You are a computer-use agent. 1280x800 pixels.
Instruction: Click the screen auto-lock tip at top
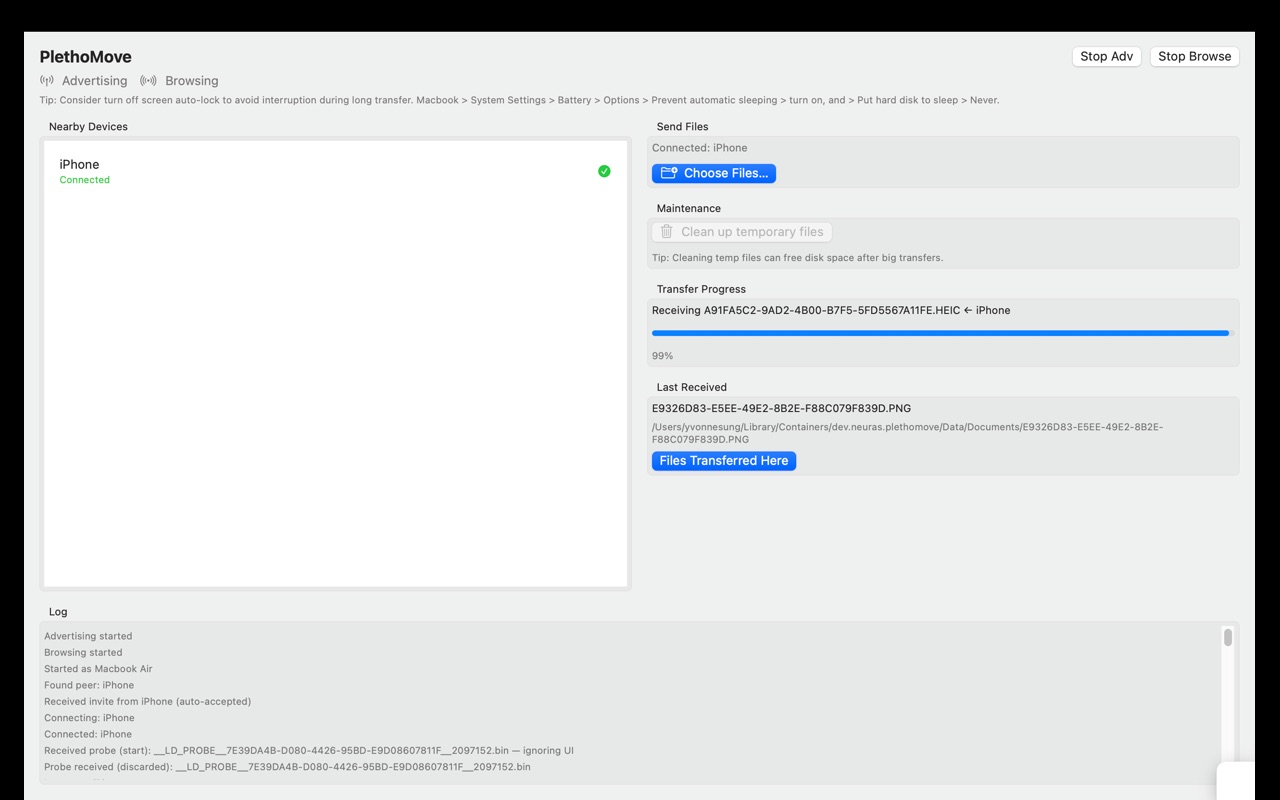(x=519, y=100)
